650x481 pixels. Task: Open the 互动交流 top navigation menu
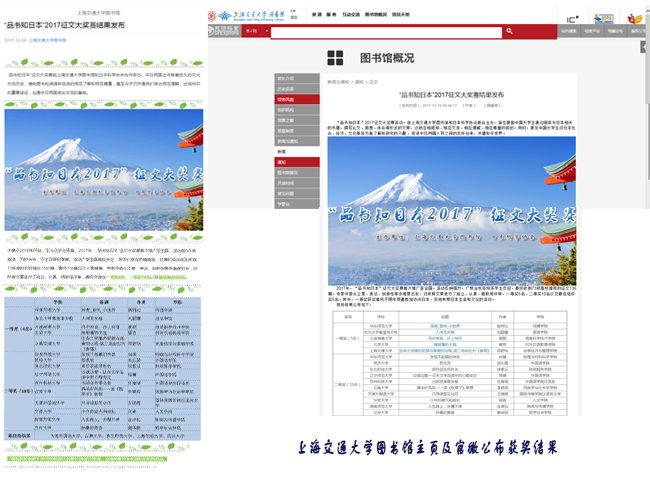(x=351, y=15)
